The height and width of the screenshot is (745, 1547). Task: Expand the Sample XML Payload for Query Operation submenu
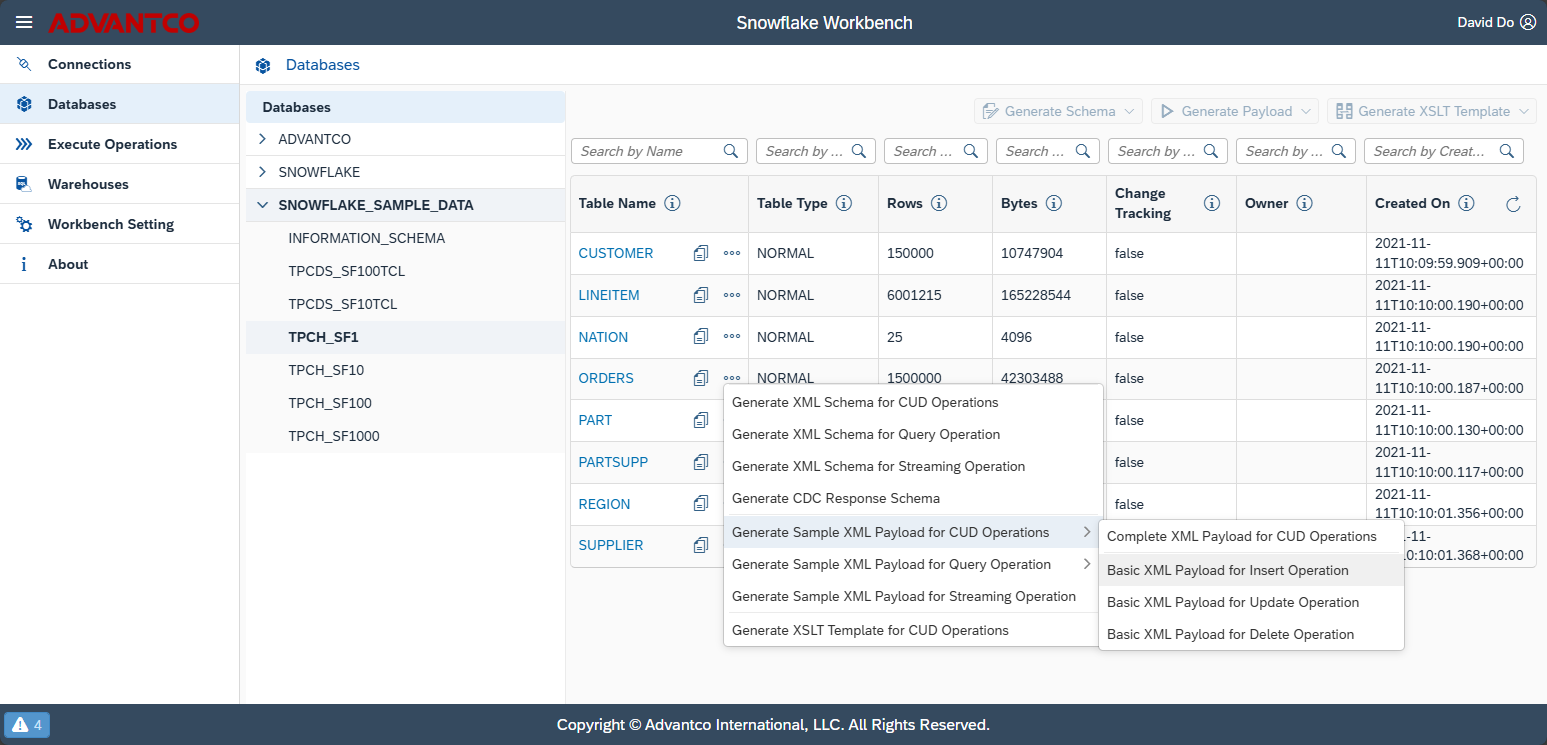pos(1087,564)
